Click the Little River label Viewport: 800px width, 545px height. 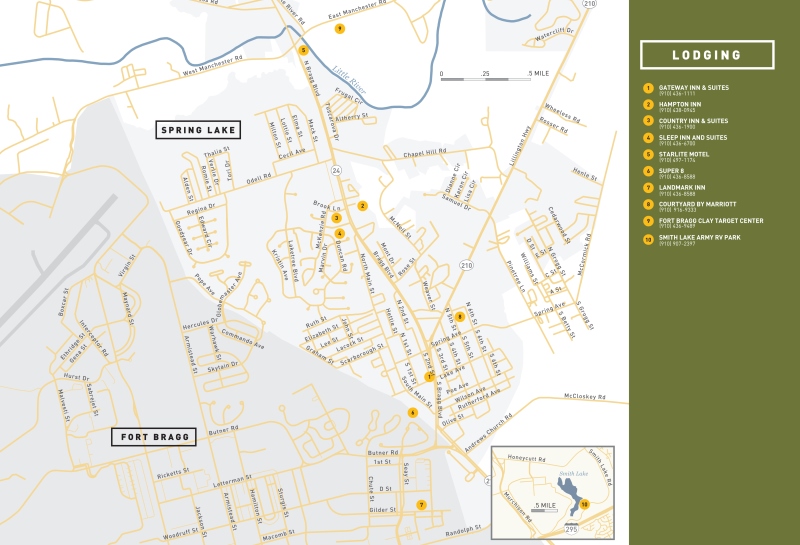click(349, 80)
